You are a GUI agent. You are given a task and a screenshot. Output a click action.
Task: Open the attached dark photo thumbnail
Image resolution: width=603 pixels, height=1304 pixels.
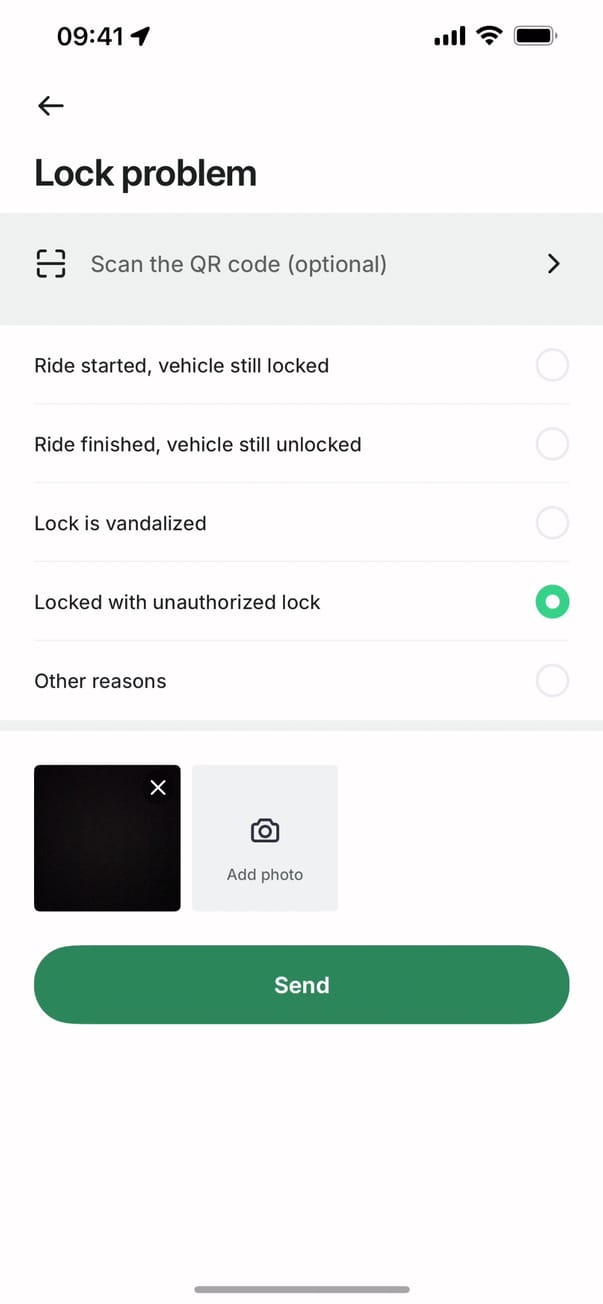point(100,845)
